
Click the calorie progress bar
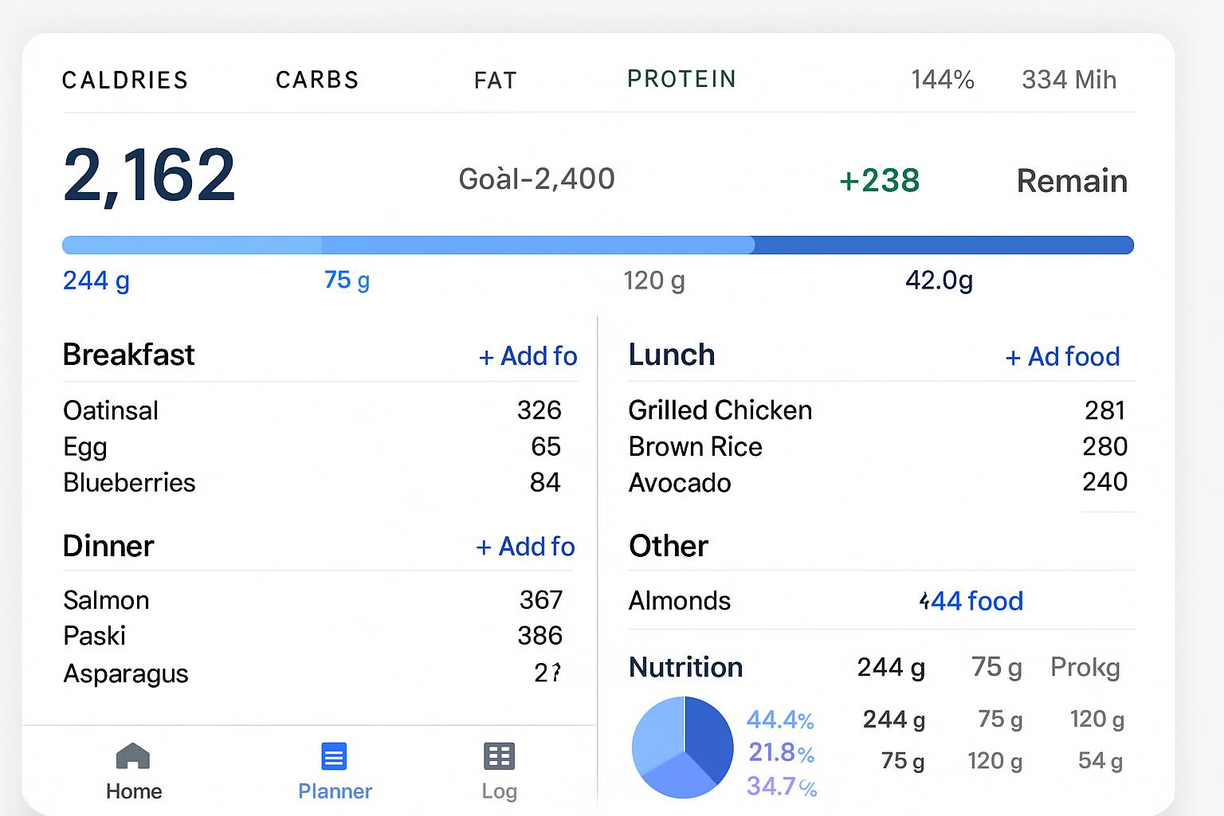click(597, 245)
